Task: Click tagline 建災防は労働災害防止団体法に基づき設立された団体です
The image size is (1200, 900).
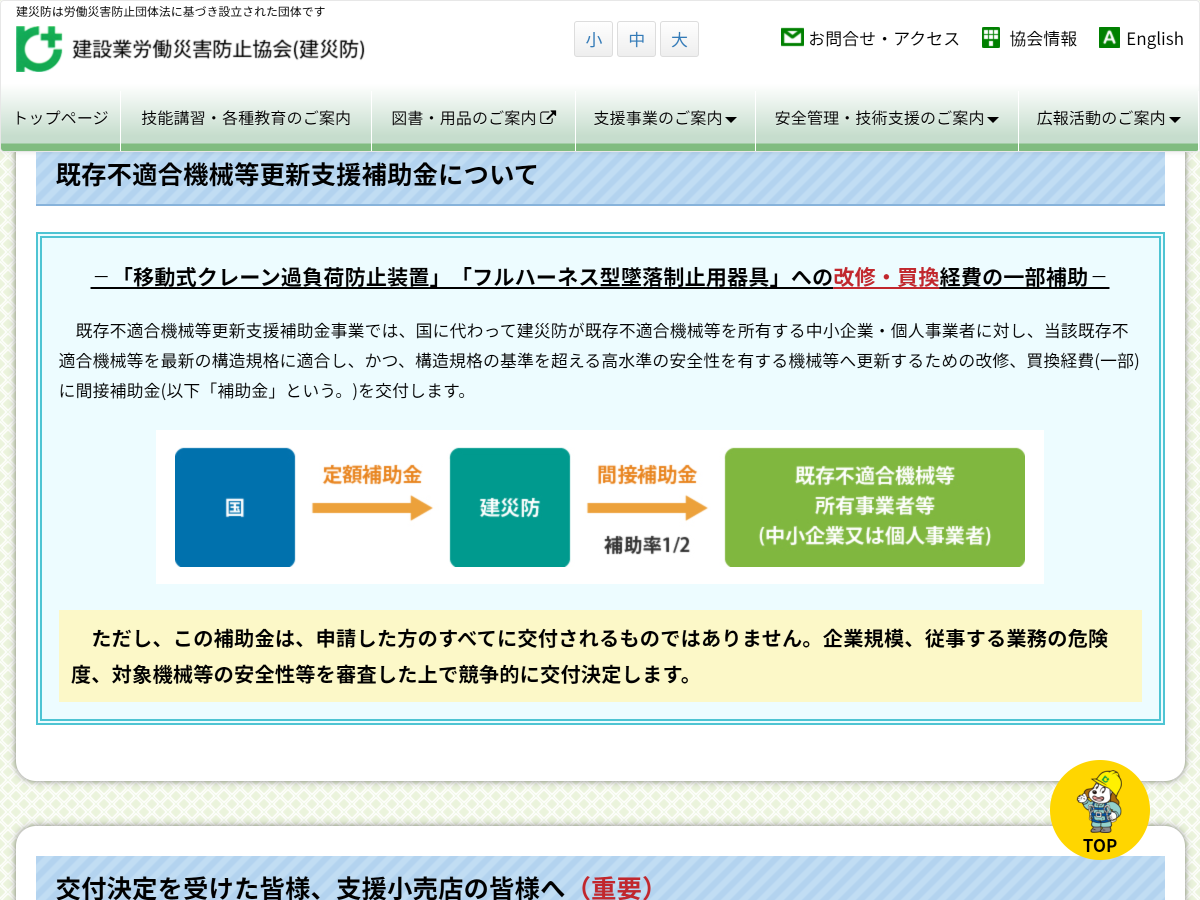Action: pos(170,11)
